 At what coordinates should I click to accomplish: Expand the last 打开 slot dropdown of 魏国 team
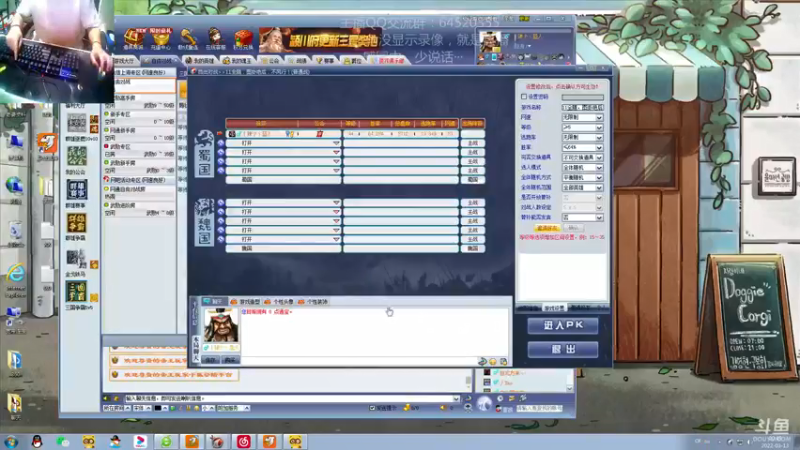coord(336,239)
